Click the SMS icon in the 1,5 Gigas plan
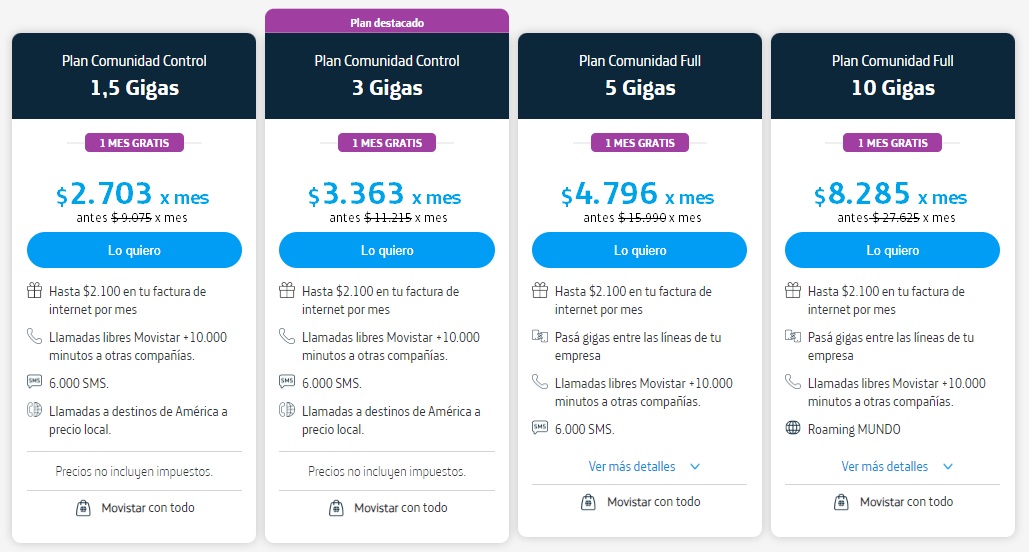Screen dimensions: 1029x552 coord(34,381)
